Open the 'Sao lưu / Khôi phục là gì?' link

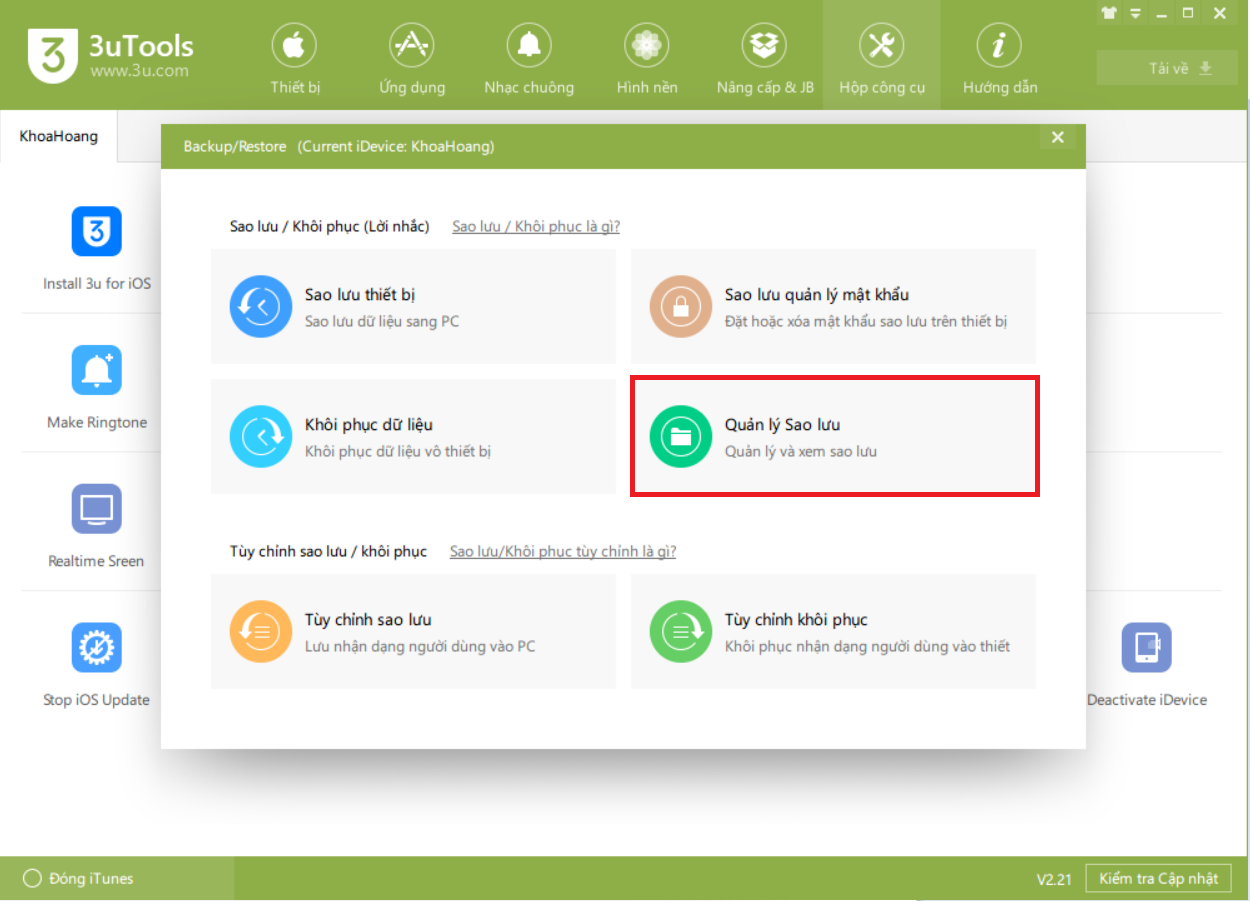tap(536, 227)
